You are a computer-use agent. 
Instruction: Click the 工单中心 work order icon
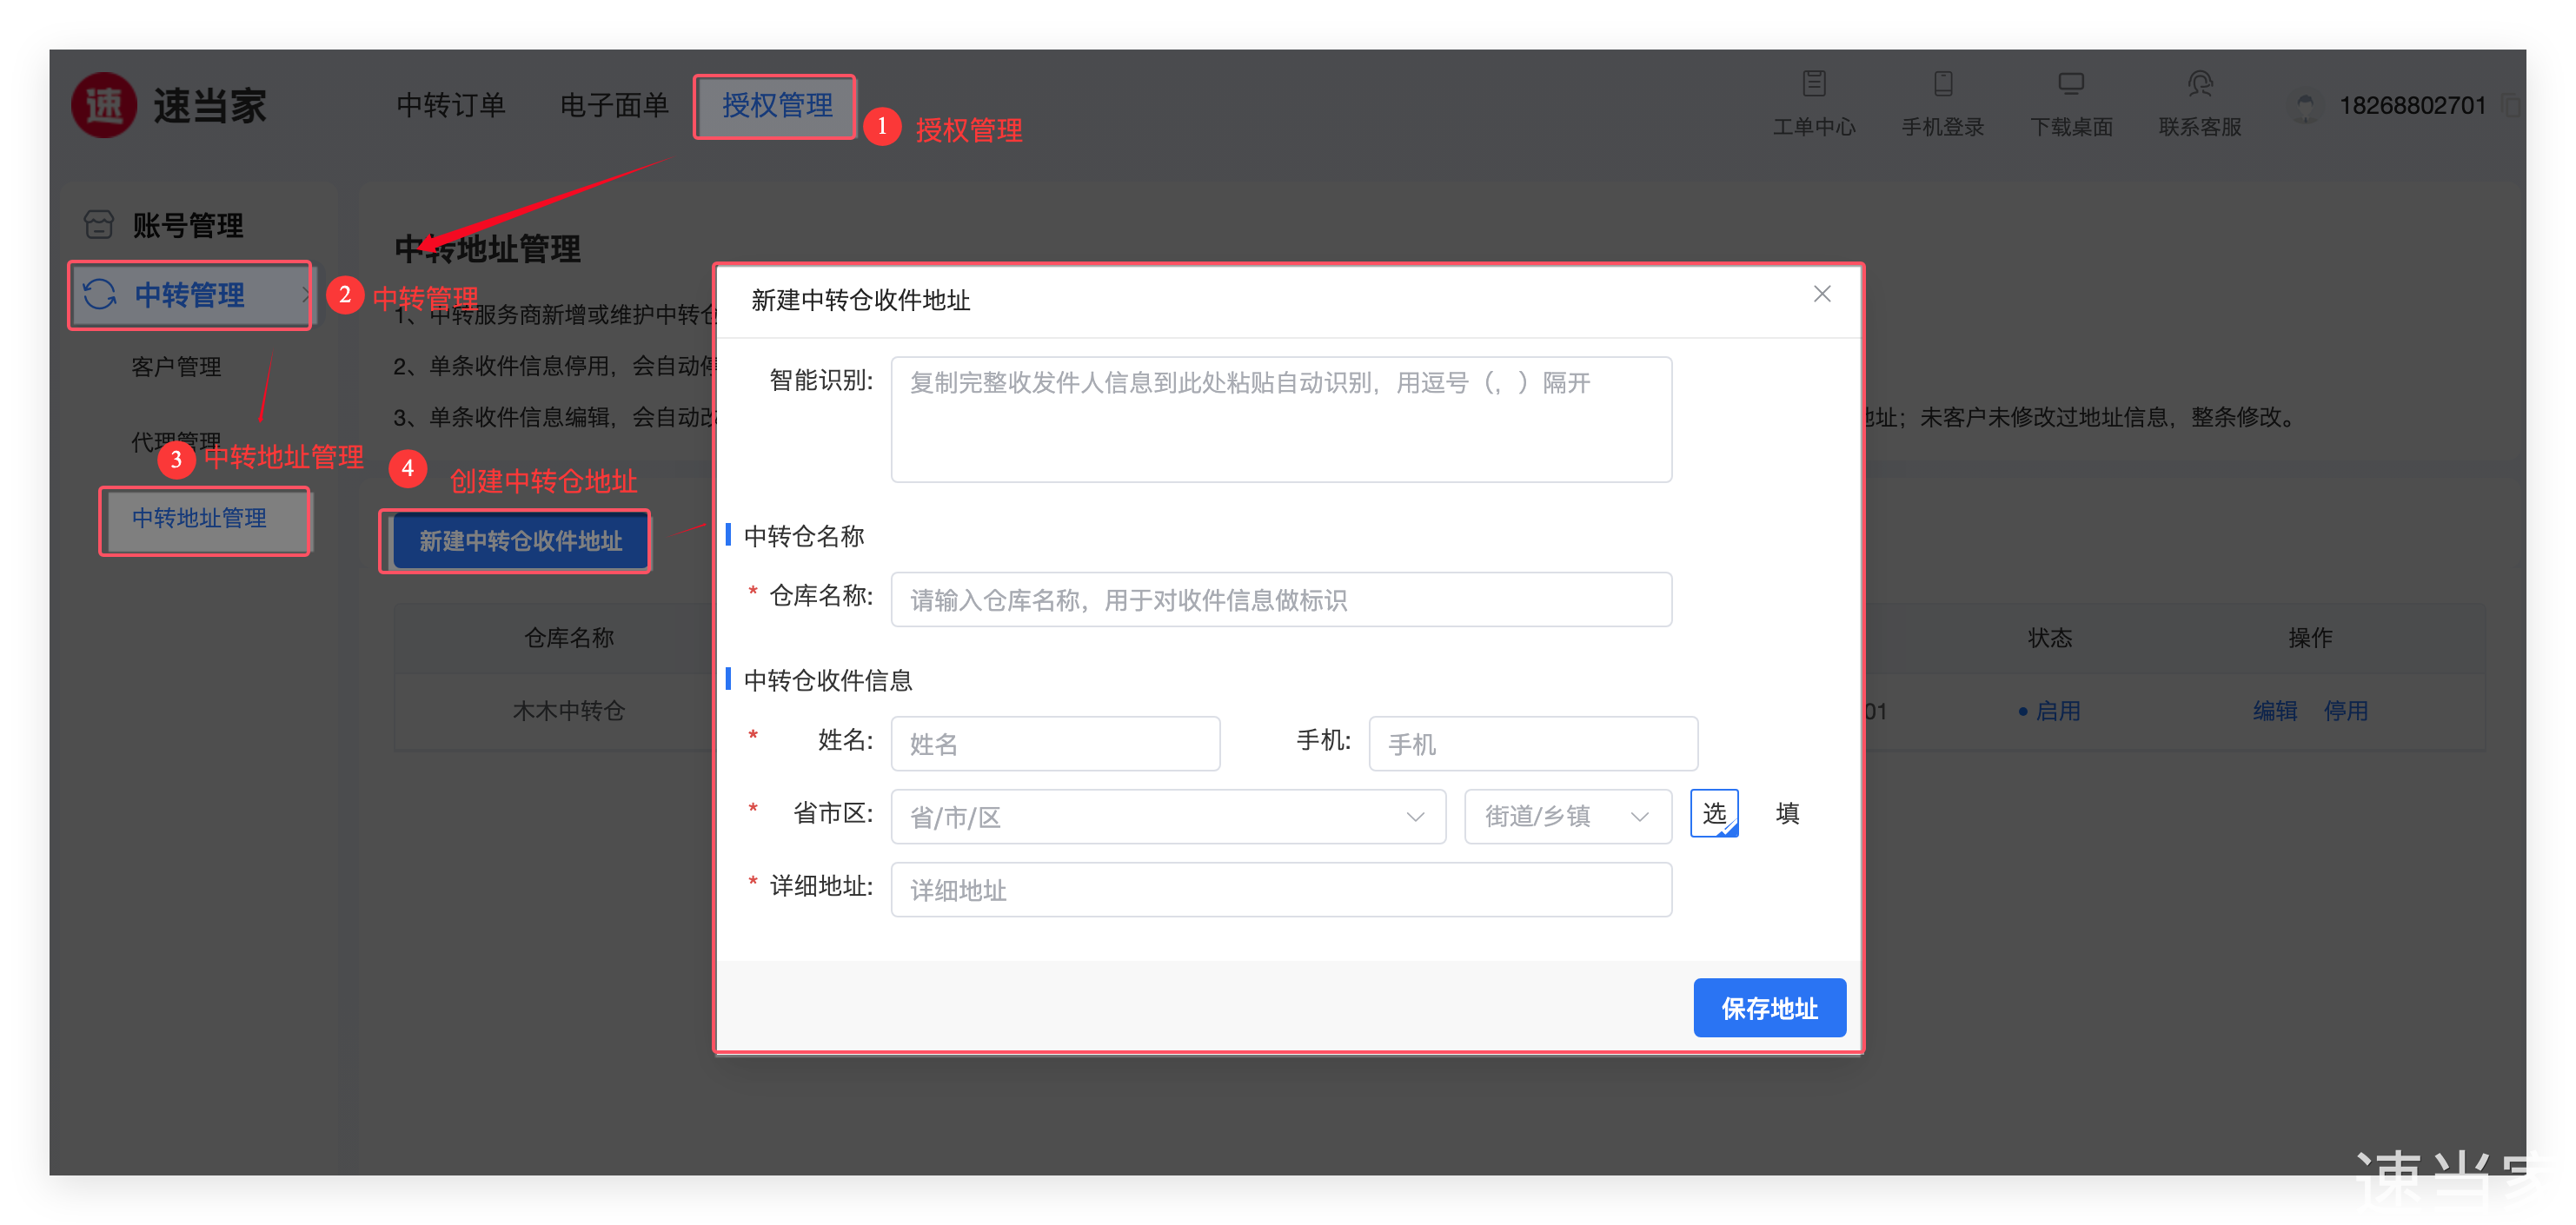click(1814, 83)
